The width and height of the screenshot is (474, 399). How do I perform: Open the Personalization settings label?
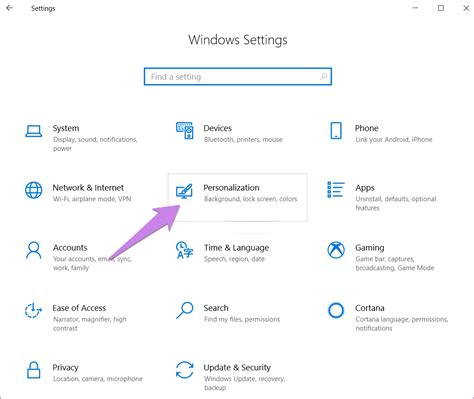tap(231, 188)
